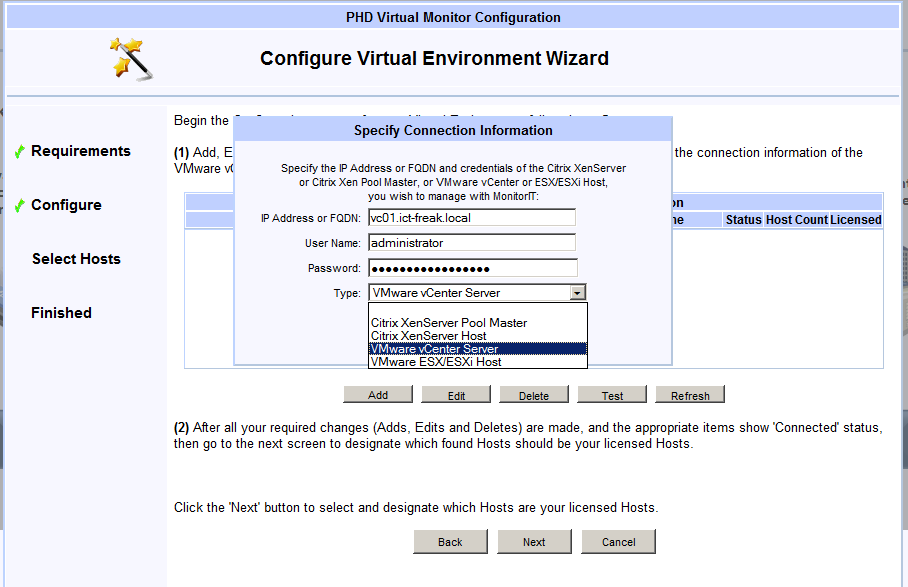Proceed with the Next button
This screenshot has height=587, width=908.
(534, 542)
